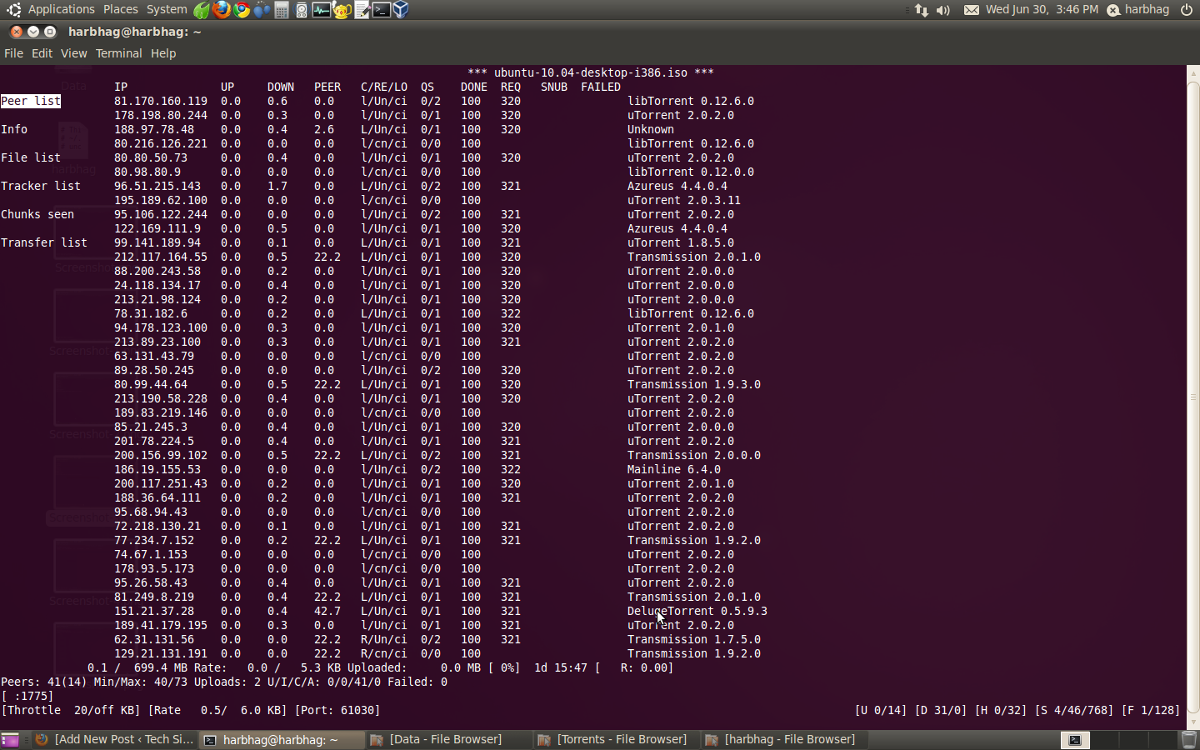Image resolution: width=1200 pixels, height=750 pixels.
Task: Click the Info entry in rtorrent sidebar
Action: (x=14, y=129)
